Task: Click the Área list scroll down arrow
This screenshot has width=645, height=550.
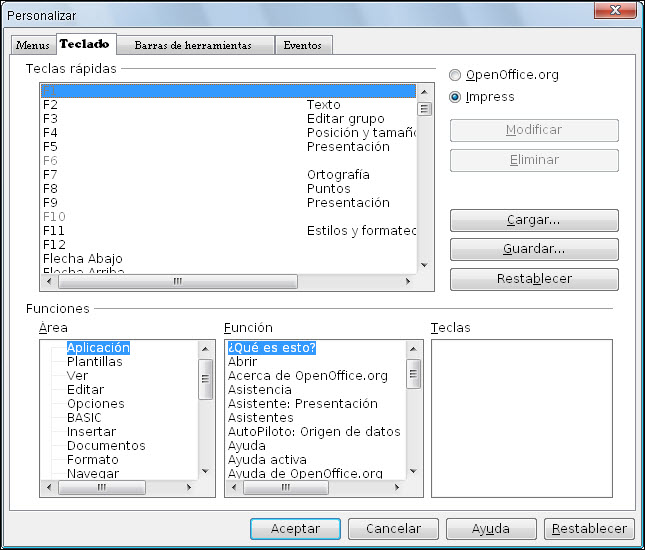Action: 205,471
